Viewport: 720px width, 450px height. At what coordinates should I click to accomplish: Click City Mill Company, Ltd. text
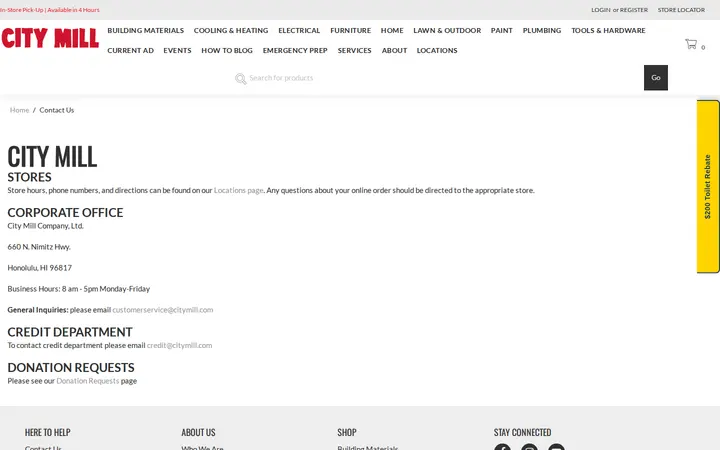45,226
